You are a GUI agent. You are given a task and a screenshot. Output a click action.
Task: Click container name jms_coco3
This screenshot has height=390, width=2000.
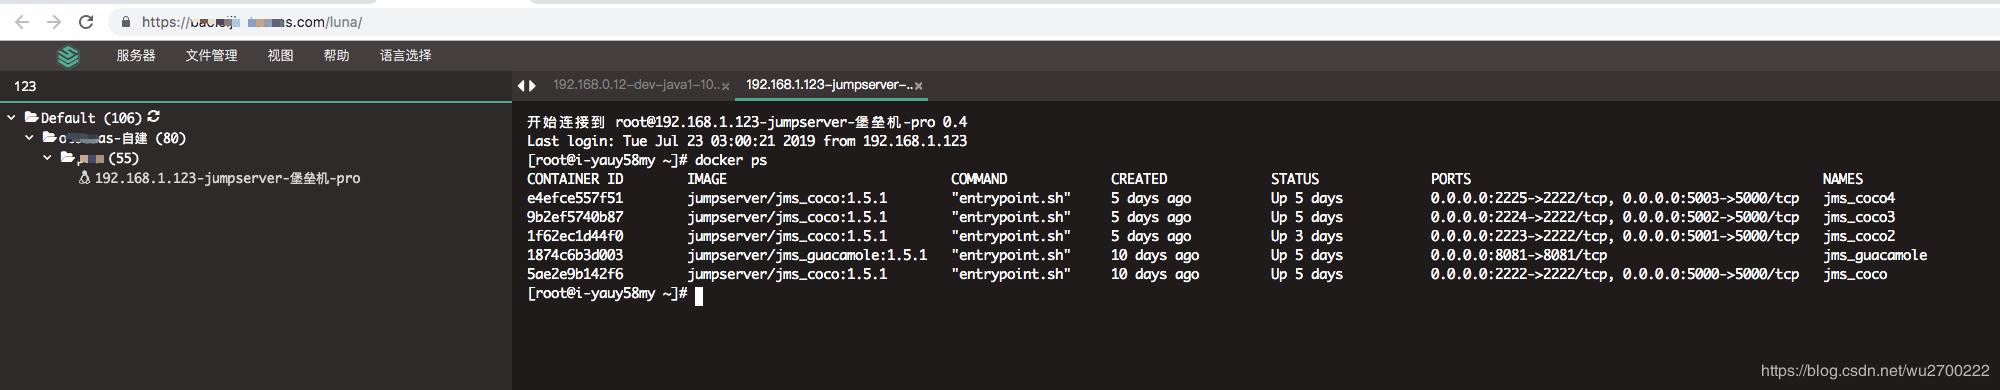(x=1858, y=217)
